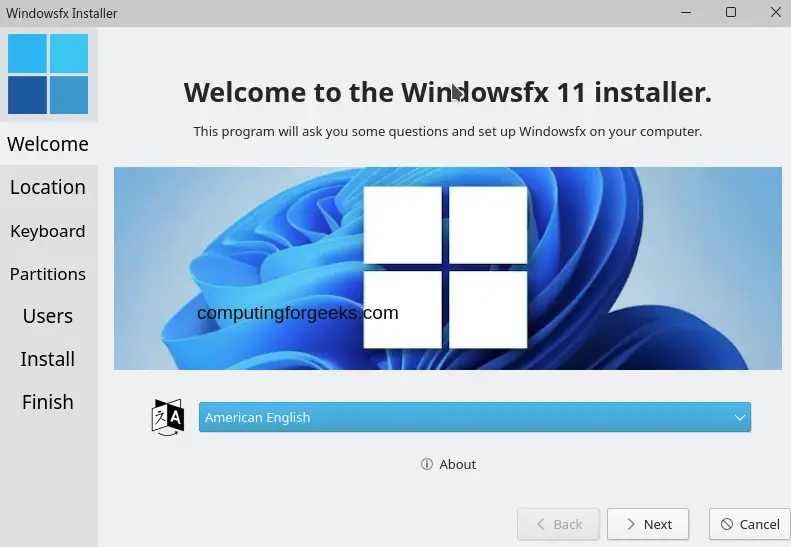Click the language translation icon beside the dropdown
Viewport: 791px width, 547px height.
pos(168,417)
